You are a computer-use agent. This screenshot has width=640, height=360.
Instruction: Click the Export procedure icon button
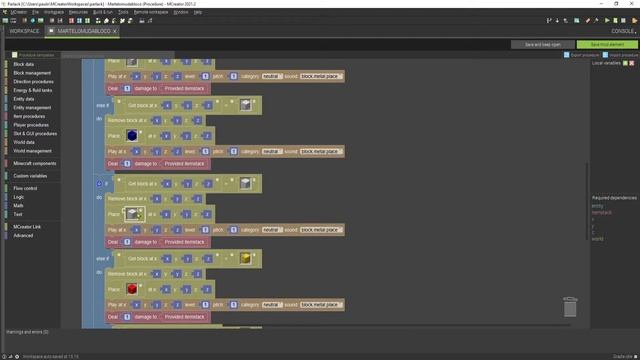(567, 55)
